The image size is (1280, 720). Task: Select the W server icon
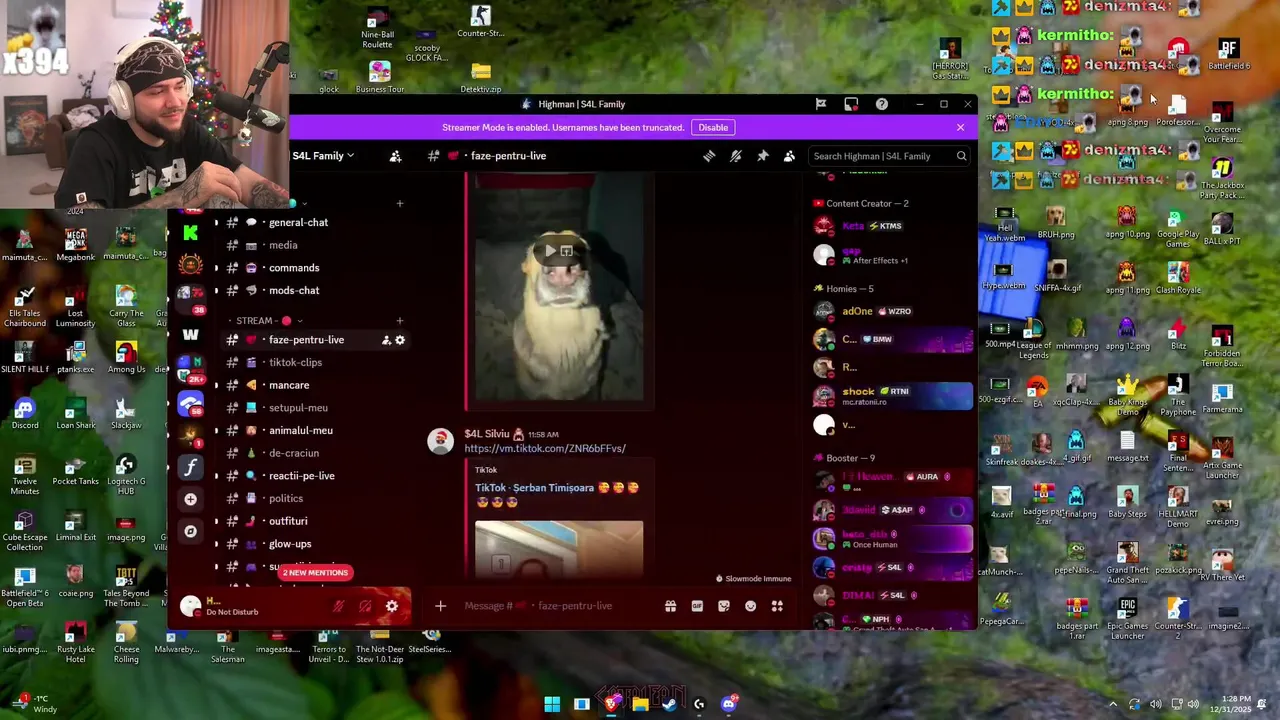(190, 335)
